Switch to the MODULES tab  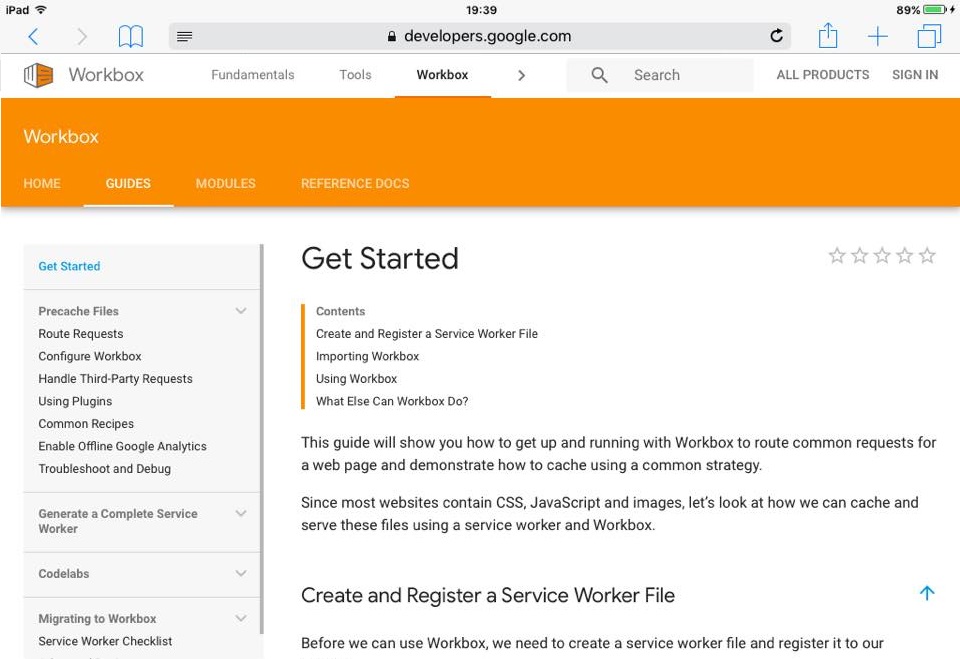pyautogui.click(x=224, y=183)
